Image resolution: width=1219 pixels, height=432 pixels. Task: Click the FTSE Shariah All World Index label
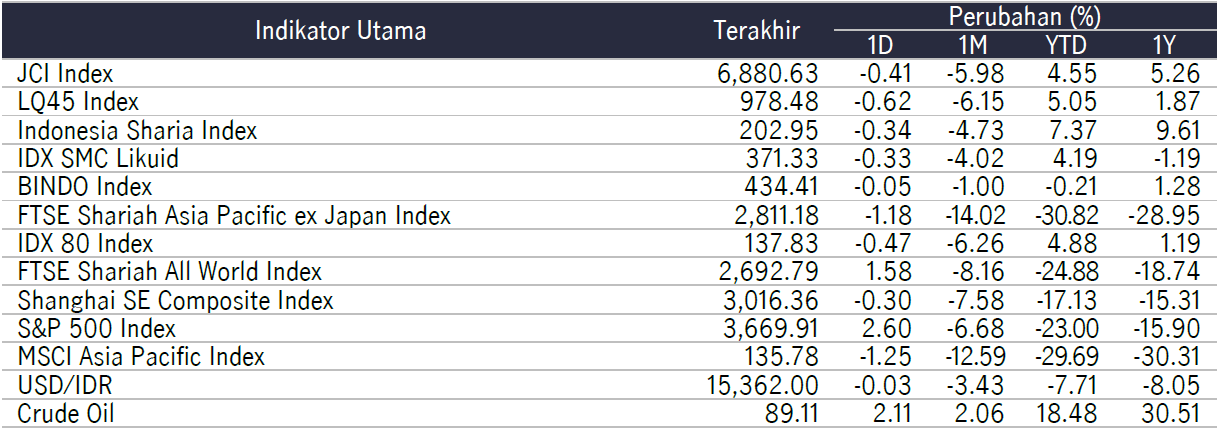(170, 271)
